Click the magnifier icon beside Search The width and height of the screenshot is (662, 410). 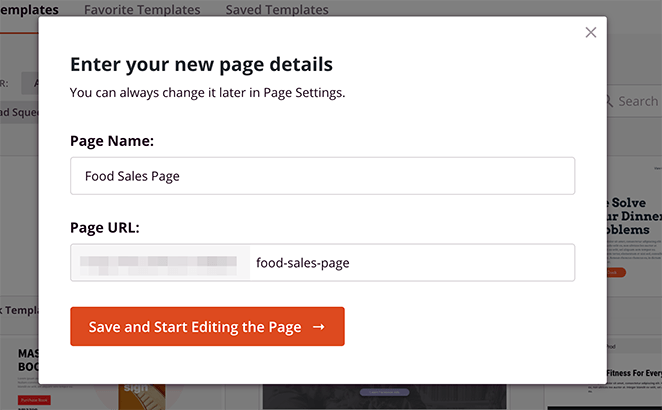609,101
